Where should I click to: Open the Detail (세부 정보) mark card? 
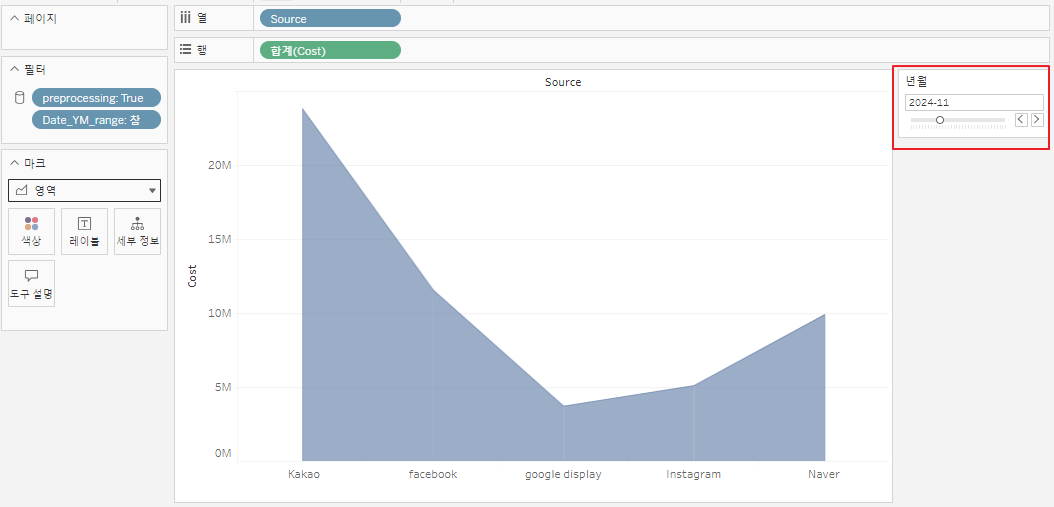click(137, 231)
